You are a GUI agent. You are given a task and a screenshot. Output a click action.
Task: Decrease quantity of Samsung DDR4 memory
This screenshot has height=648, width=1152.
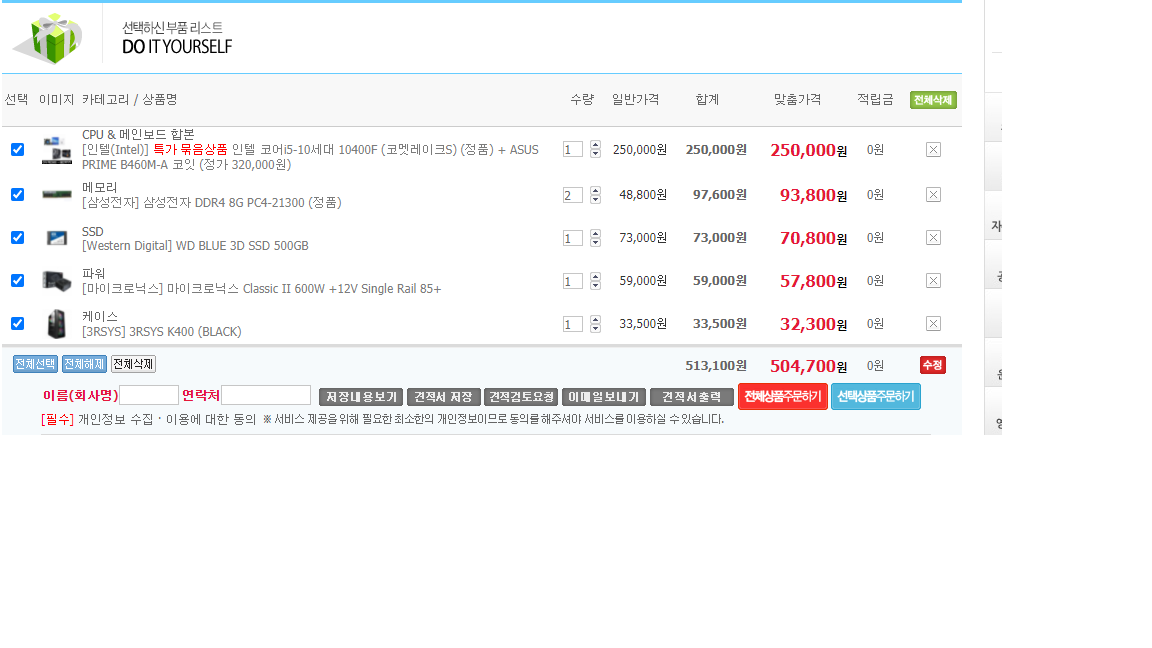[595, 199]
